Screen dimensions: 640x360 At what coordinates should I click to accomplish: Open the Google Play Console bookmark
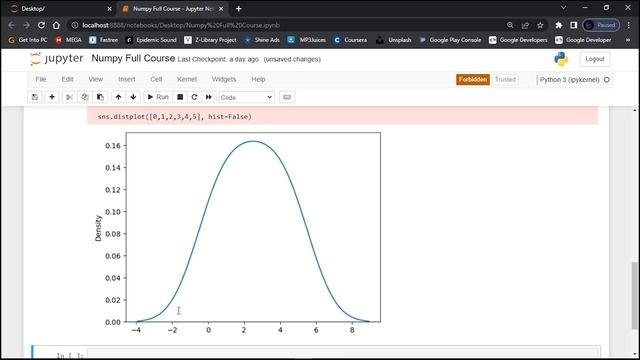pos(450,40)
